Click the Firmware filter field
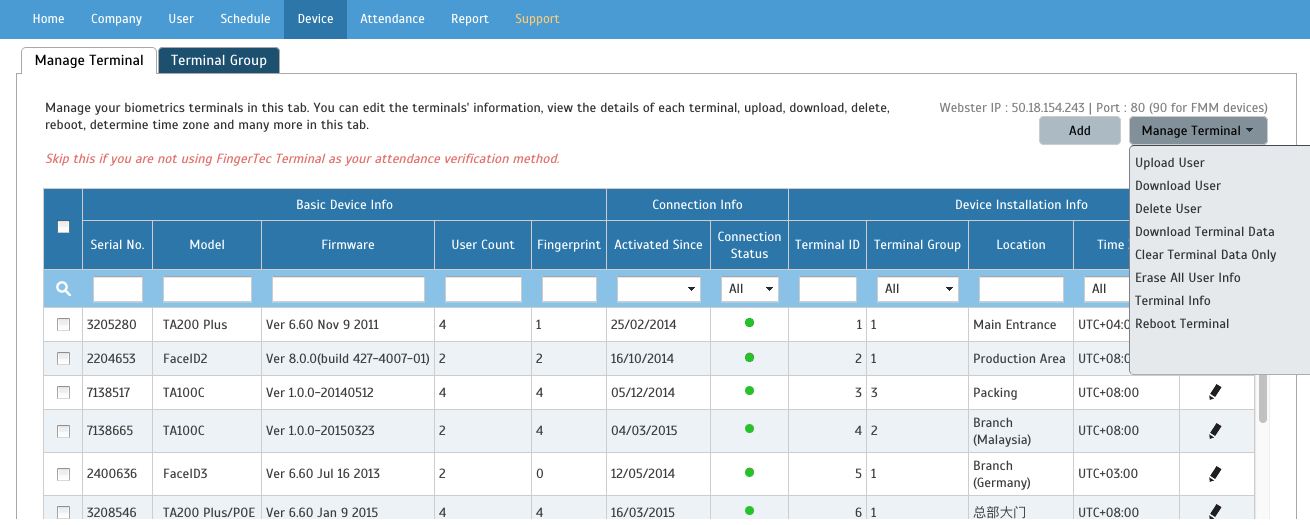The height and width of the screenshot is (525, 1310). tap(348, 289)
